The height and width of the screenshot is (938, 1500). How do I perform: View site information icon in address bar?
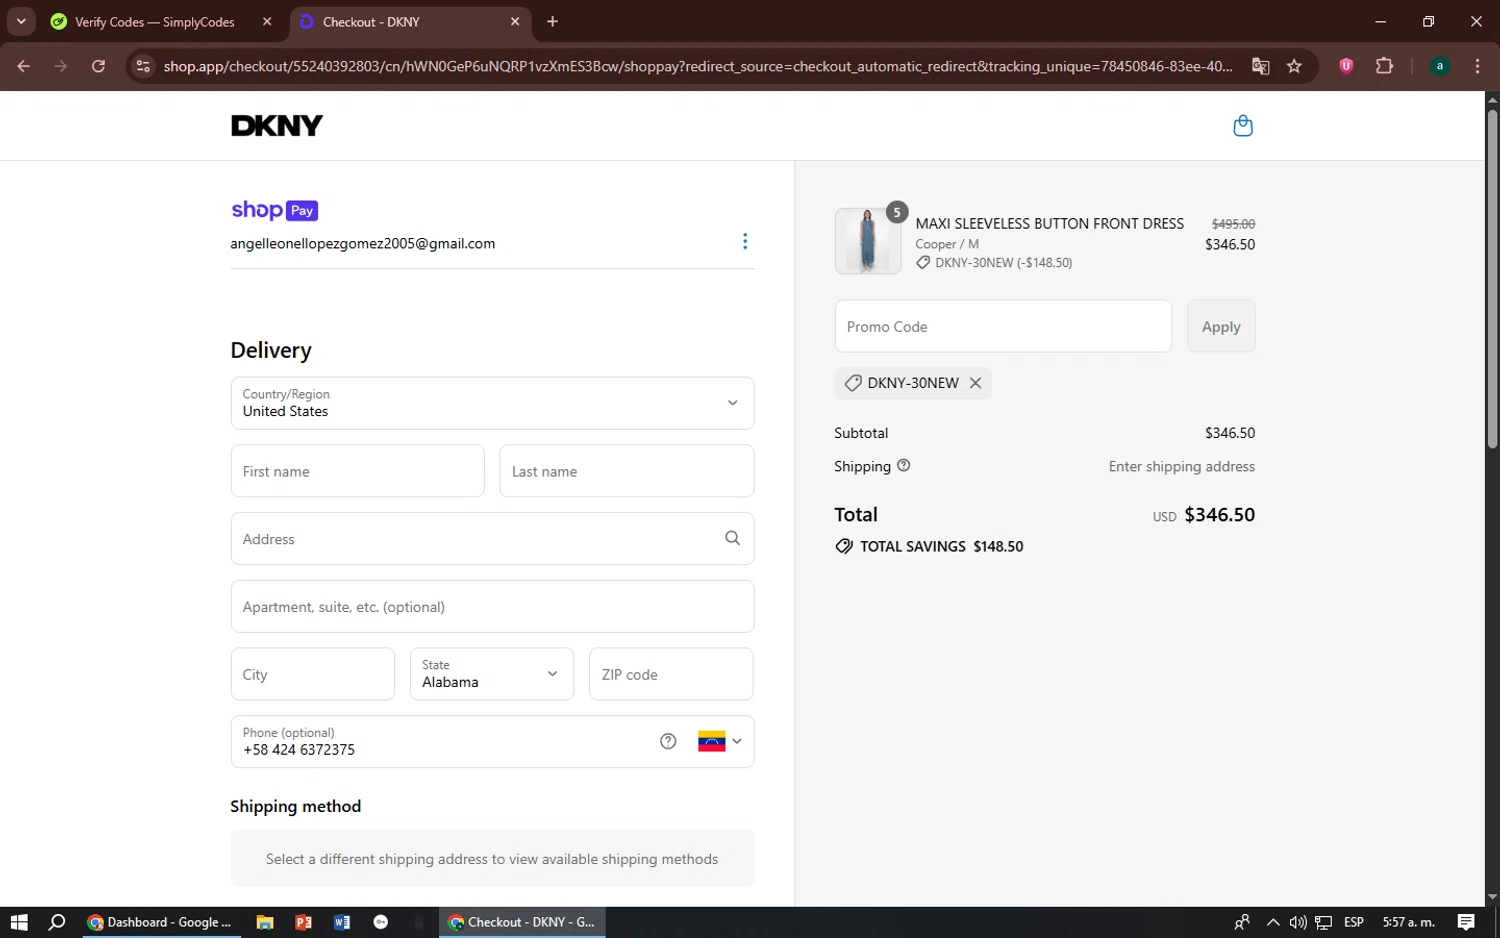click(143, 66)
